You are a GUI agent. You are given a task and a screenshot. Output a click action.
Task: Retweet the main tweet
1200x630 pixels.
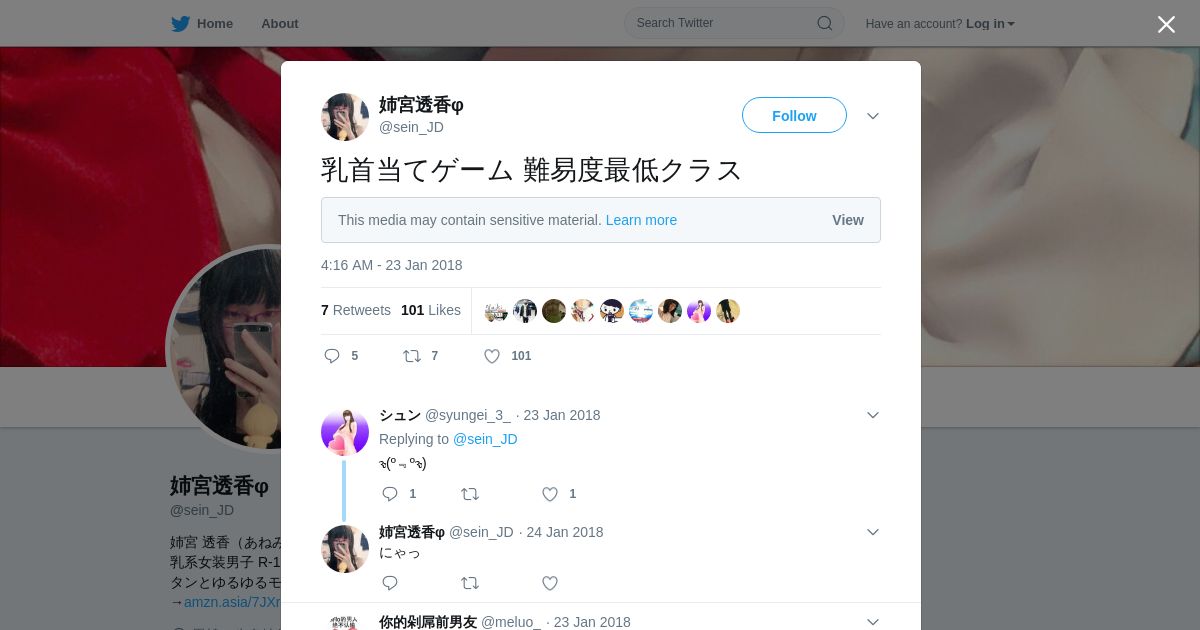coord(412,356)
